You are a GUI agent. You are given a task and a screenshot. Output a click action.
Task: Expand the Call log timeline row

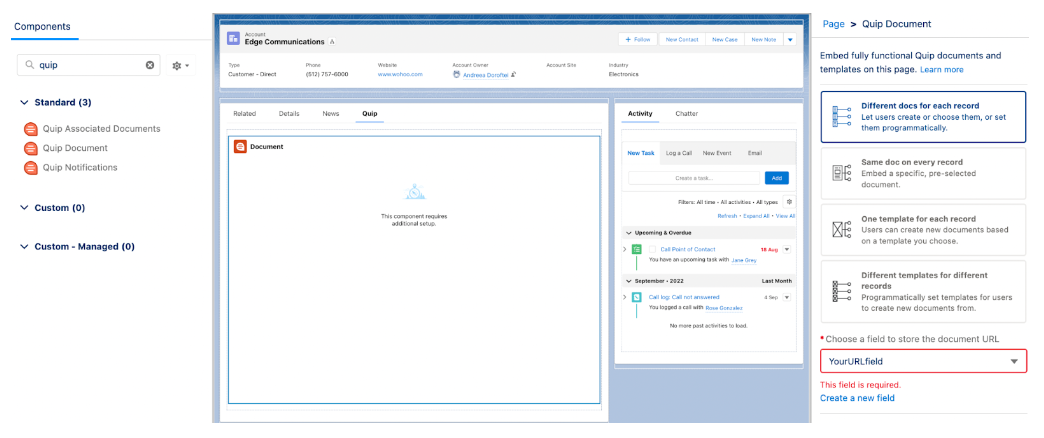pyautogui.click(x=625, y=297)
